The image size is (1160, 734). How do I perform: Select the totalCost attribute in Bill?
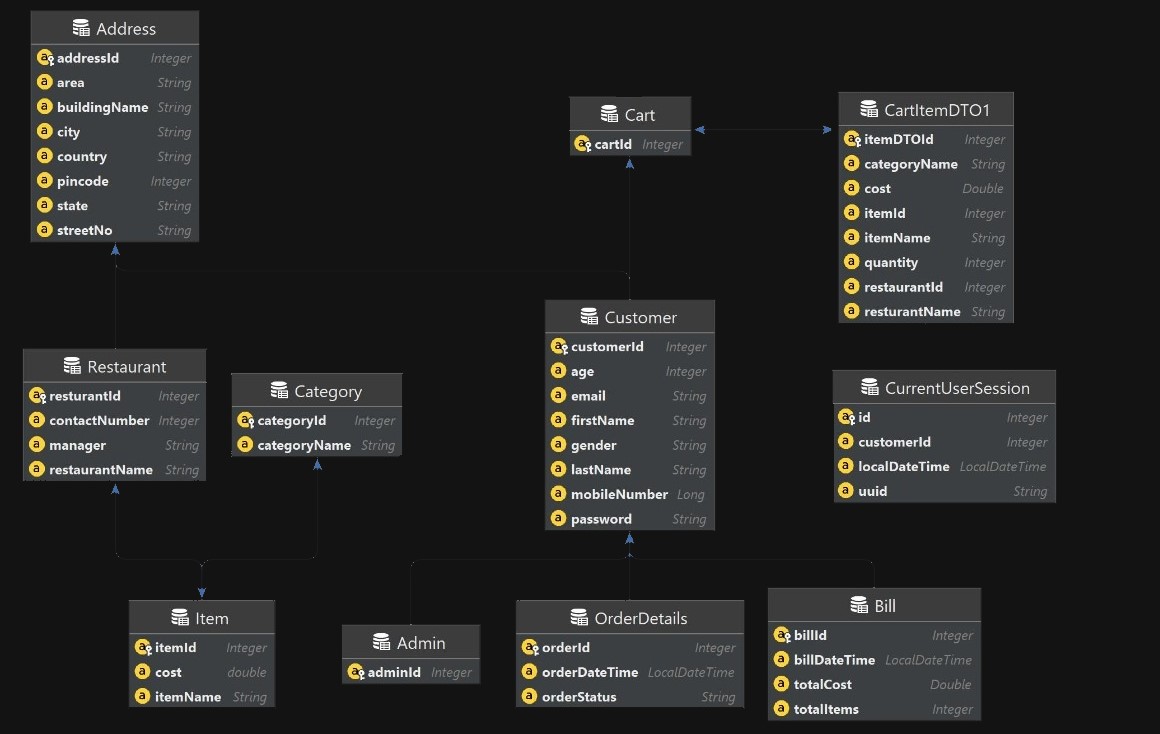point(823,684)
